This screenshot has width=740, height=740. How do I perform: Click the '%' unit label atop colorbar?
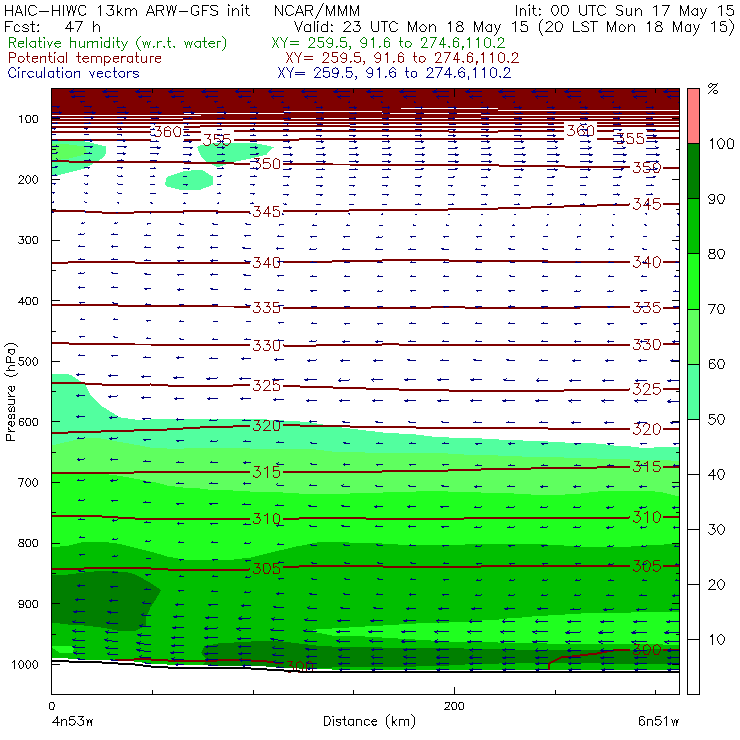(713, 89)
